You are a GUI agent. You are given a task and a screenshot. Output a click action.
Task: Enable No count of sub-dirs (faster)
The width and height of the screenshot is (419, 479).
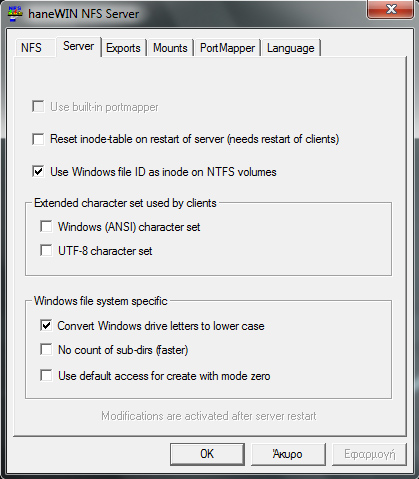(46, 350)
